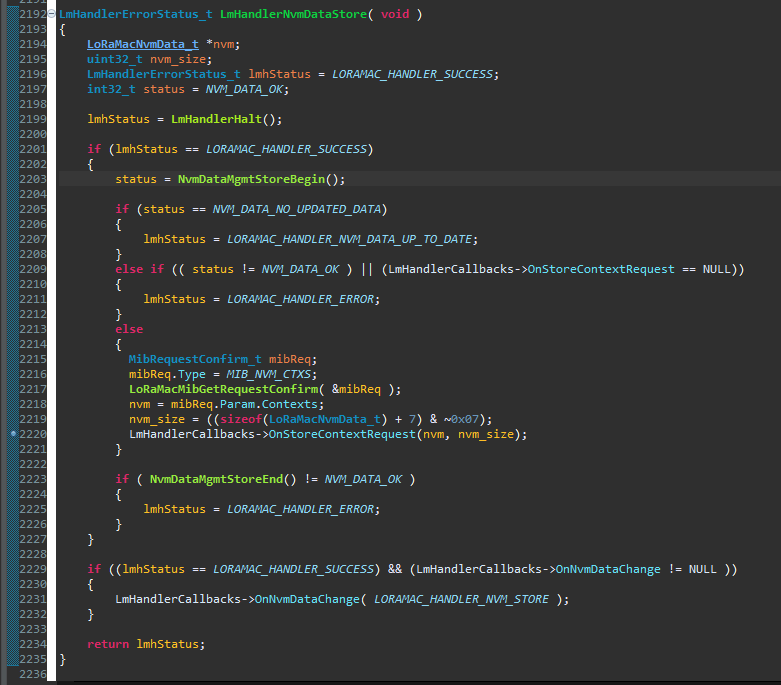Click NULL on line 2209
This screenshot has height=685, width=781.
pos(716,269)
